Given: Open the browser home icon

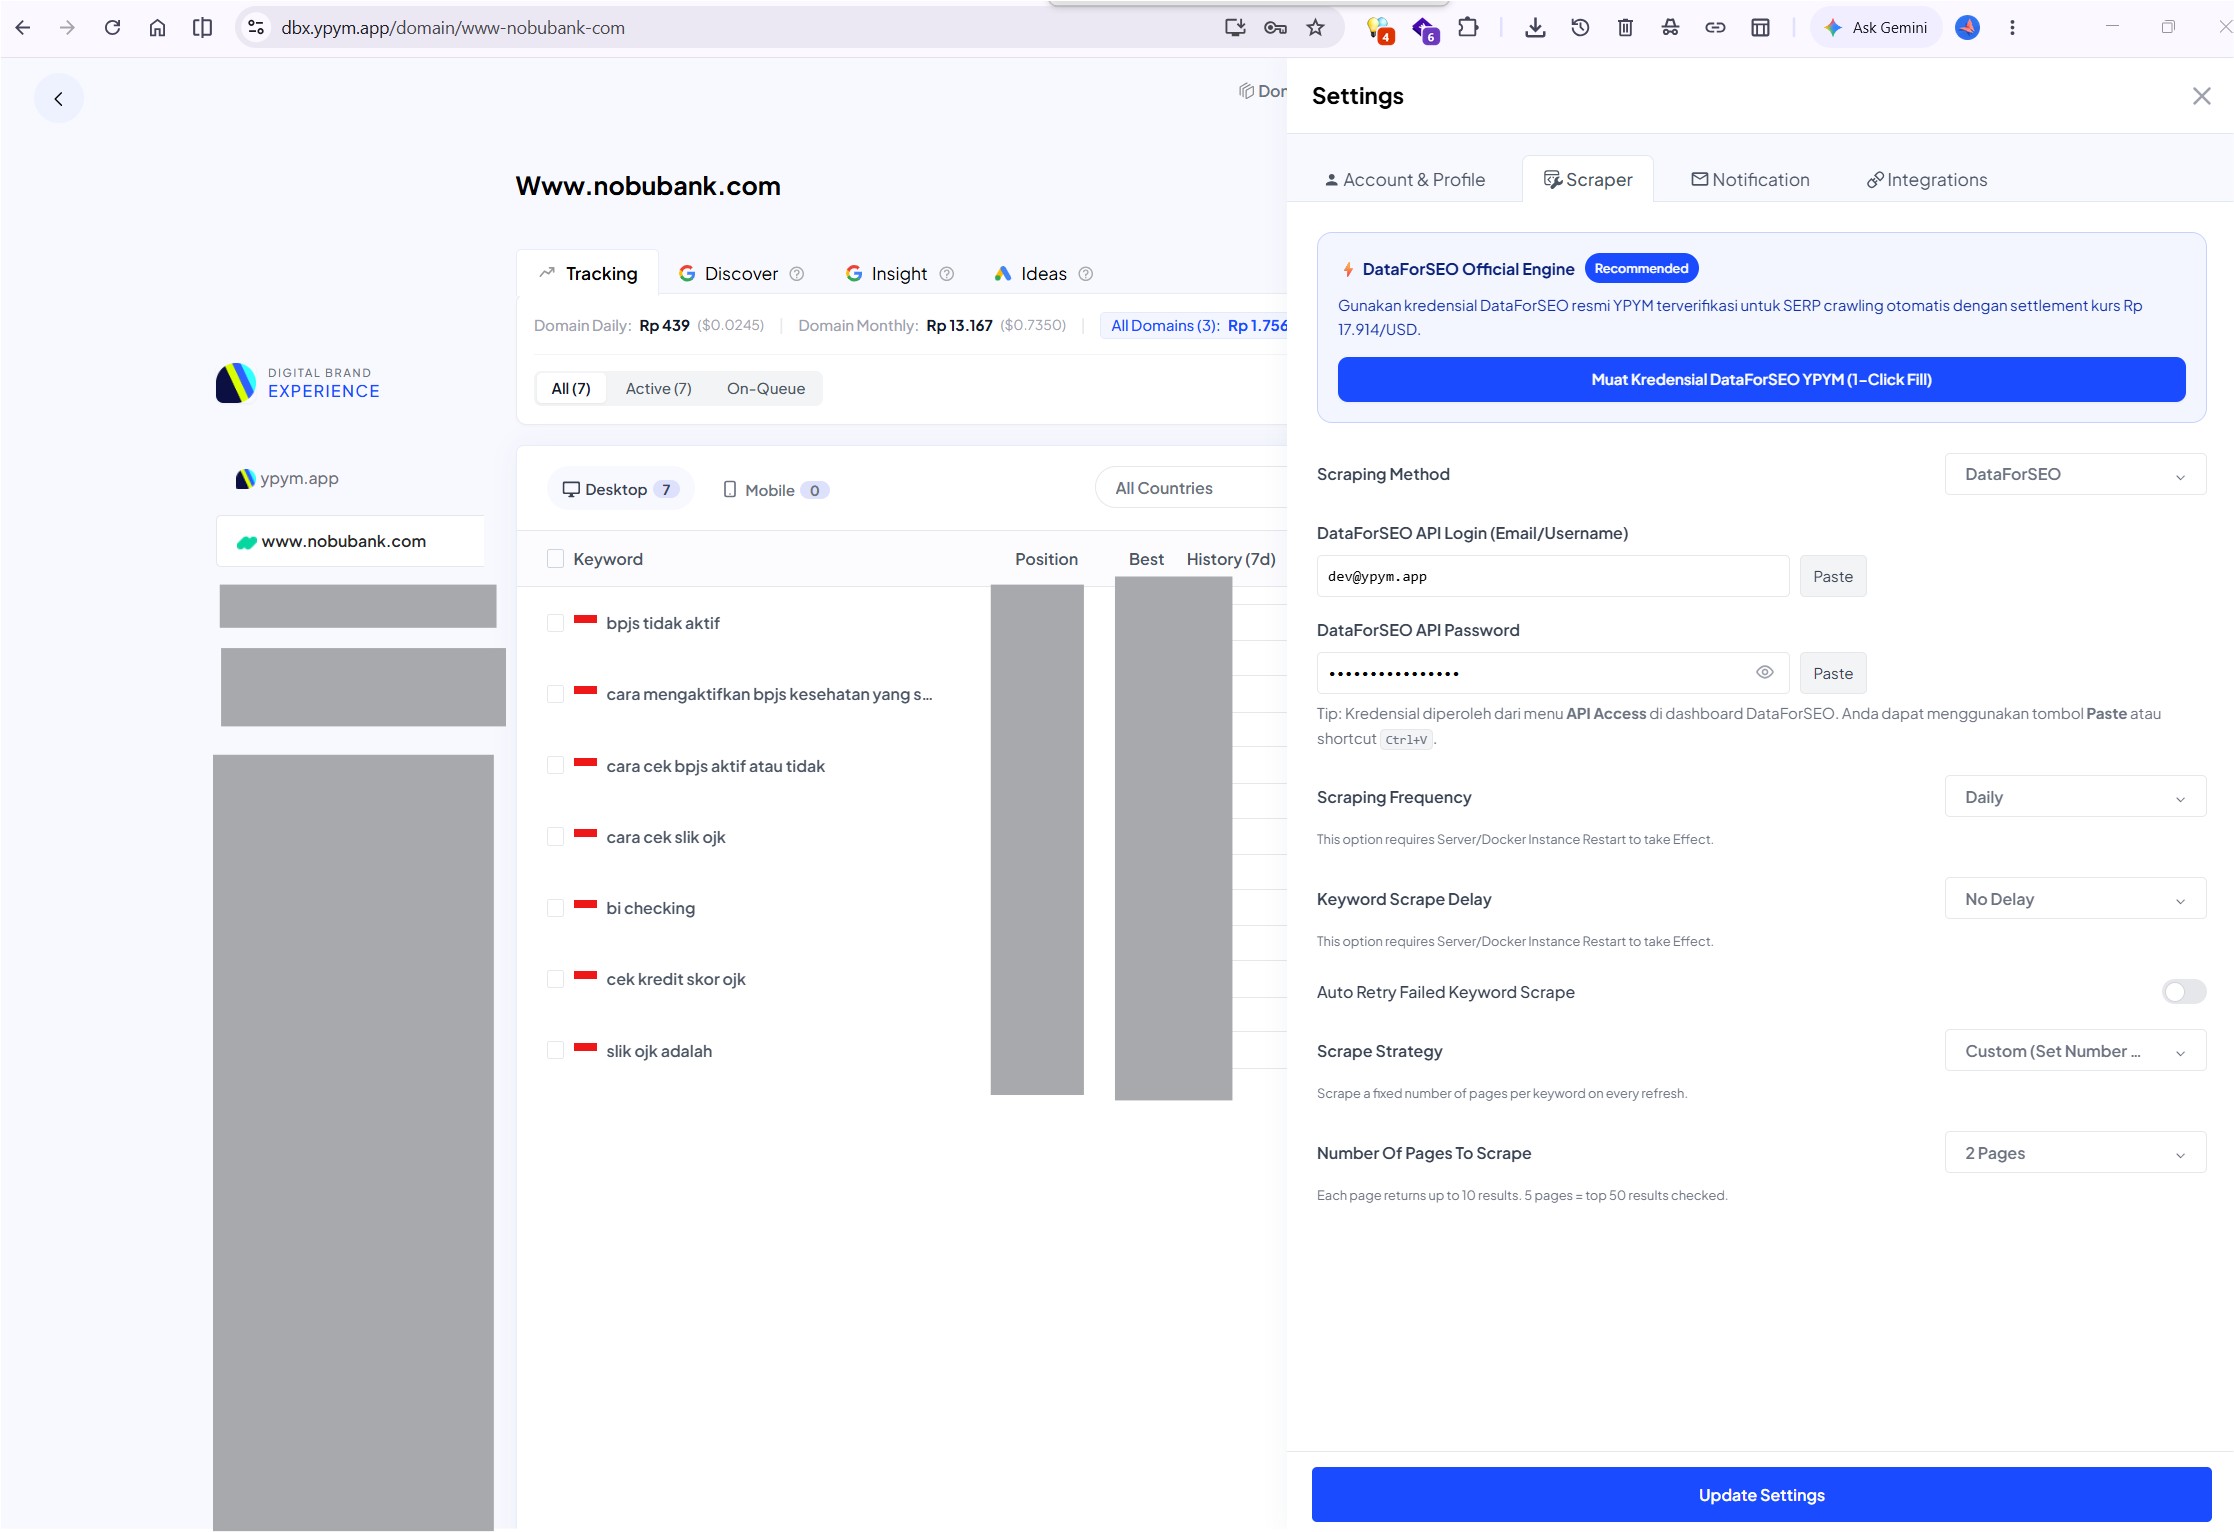Looking at the screenshot, I should click(157, 28).
